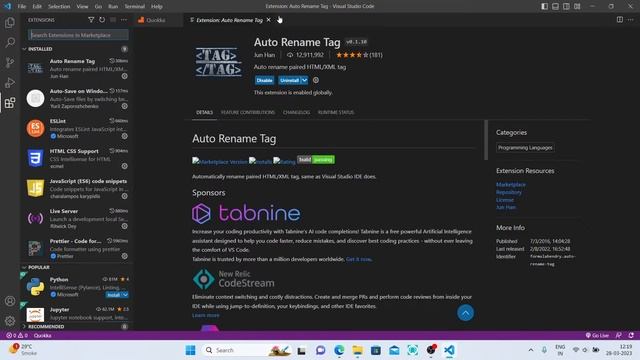Expand the Recommended extensions section
The image size is (640, 360).
tap(24, 327)
